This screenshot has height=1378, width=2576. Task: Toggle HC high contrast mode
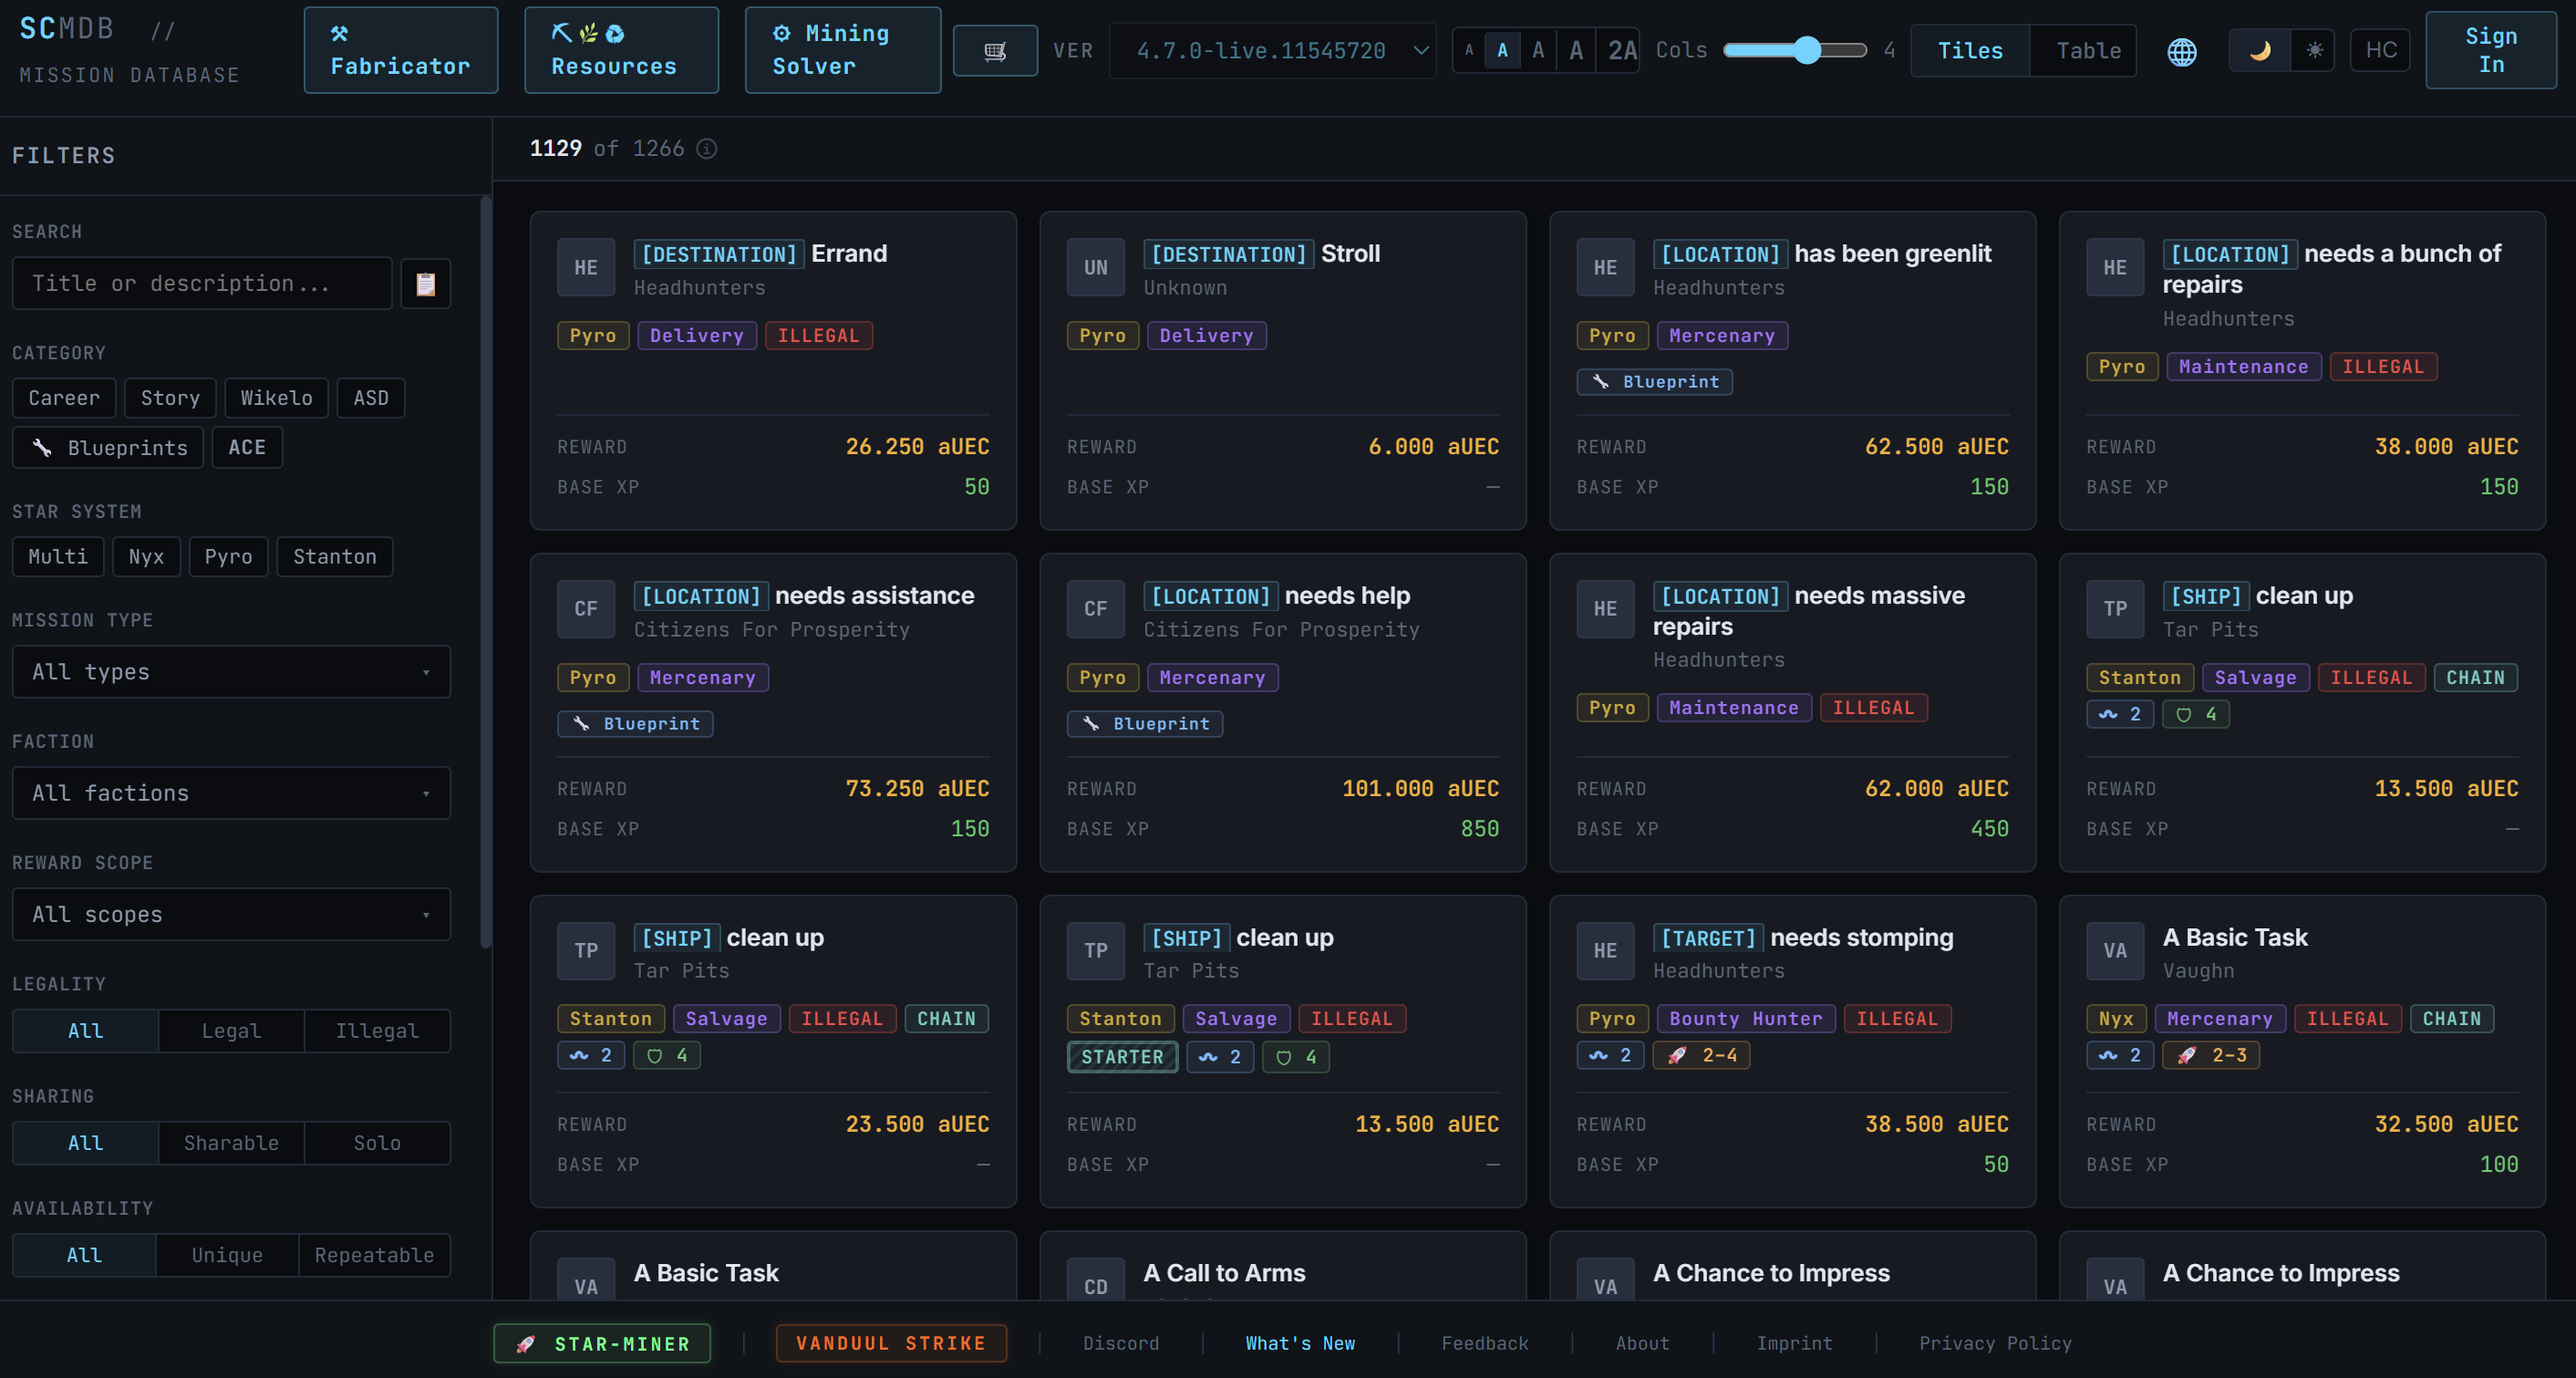[x=2380, y=50]
